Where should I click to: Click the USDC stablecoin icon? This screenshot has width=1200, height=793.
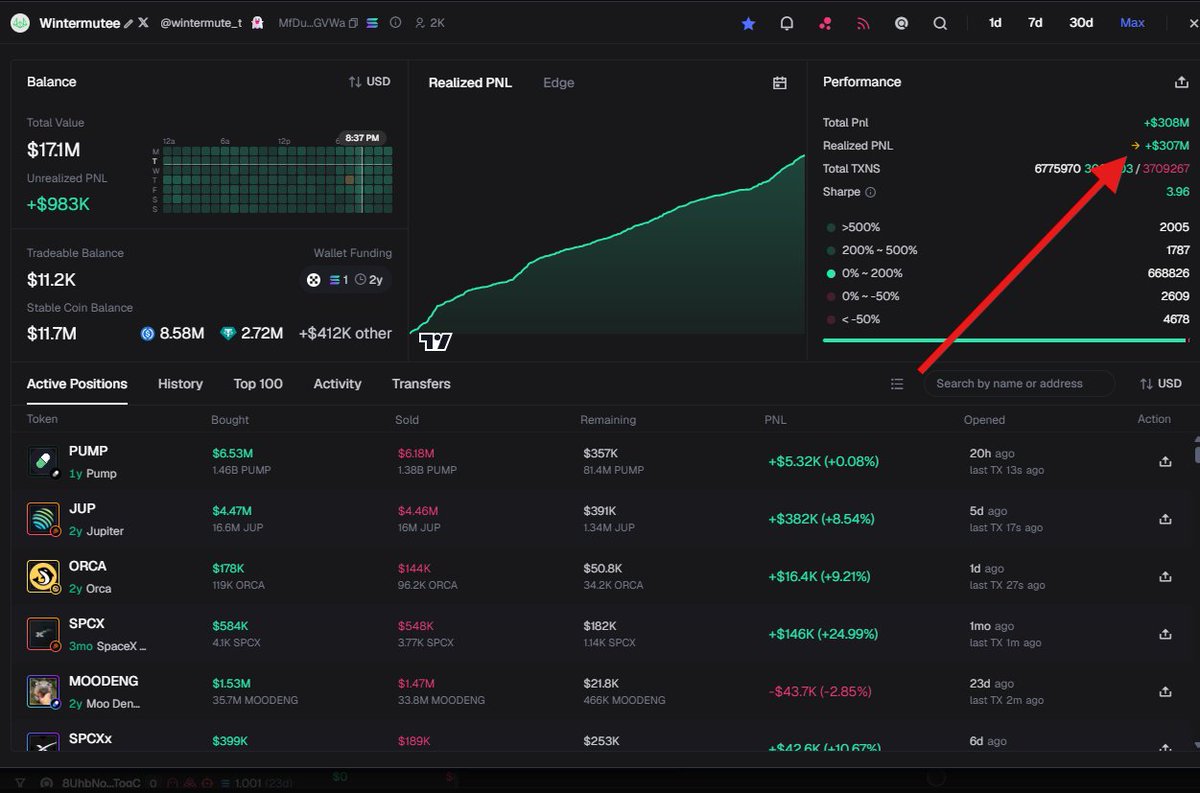[x=148, y=334]
